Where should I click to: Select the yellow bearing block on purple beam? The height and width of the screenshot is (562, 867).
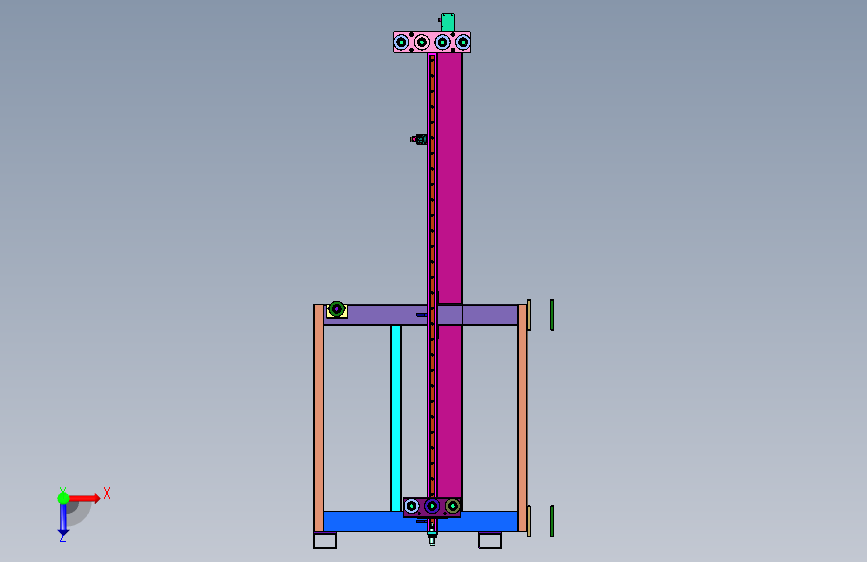click(x=337, y=310)
